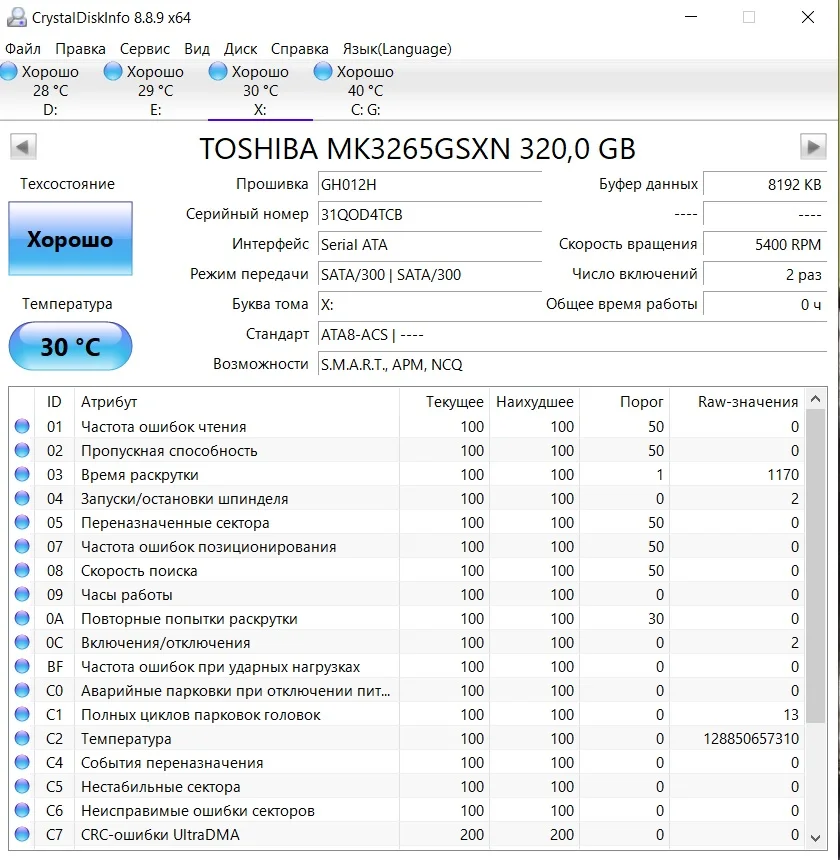Select disk E: at 29 °C

coord(155,90)
